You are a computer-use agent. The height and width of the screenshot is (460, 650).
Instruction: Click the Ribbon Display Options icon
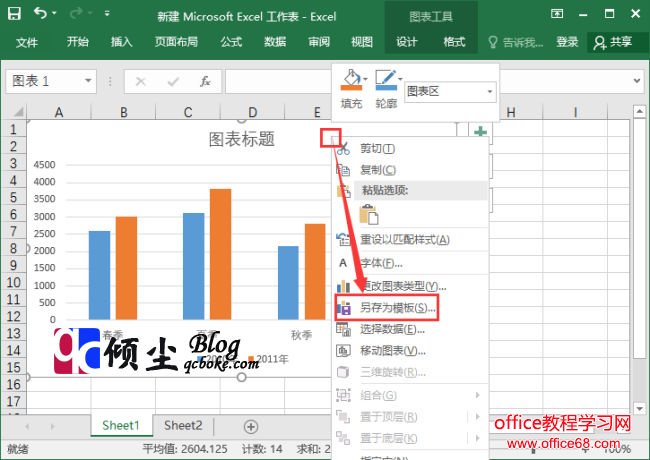[x=557, y=14]
